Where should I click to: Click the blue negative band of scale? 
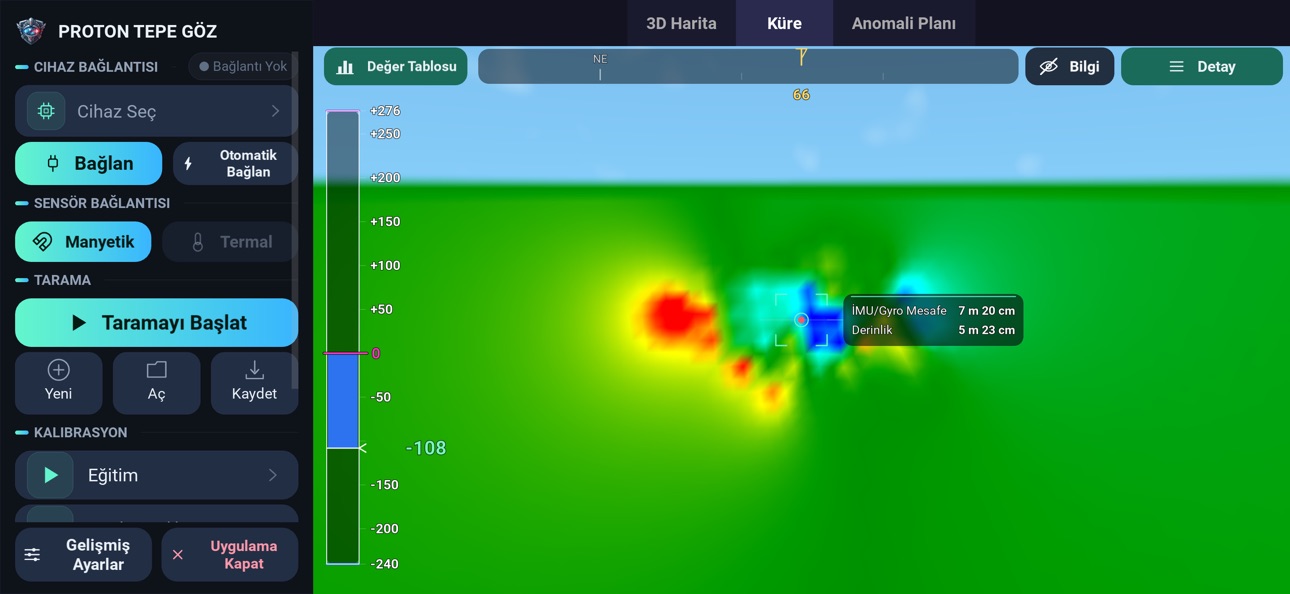pos(343,400)
